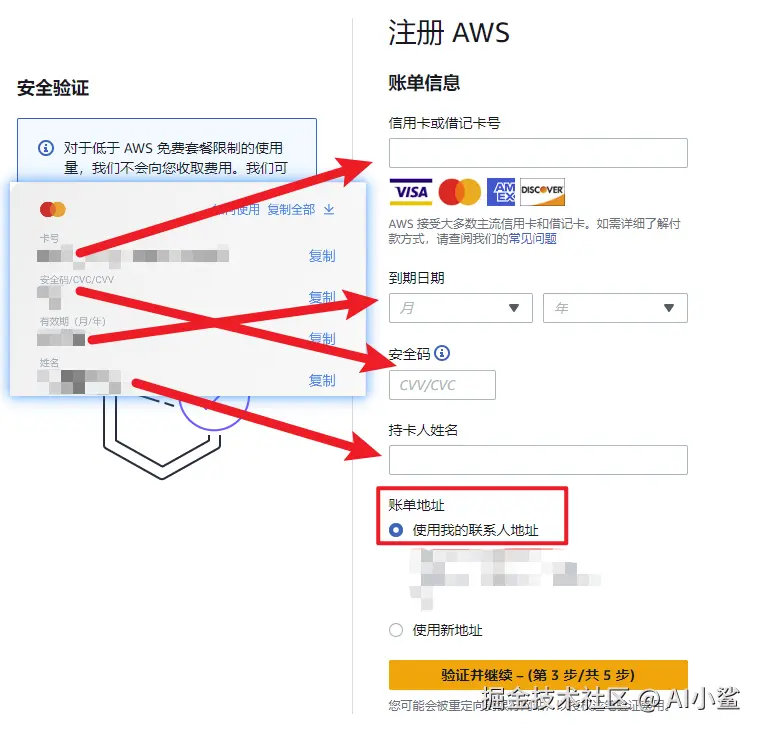
Task: Click the Mastercard icon in the card popup
Action: [52, 210]
